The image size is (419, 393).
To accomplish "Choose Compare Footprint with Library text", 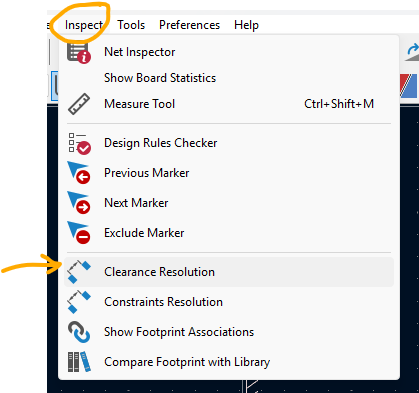I will pyautogui.click(x=187, y=362).
